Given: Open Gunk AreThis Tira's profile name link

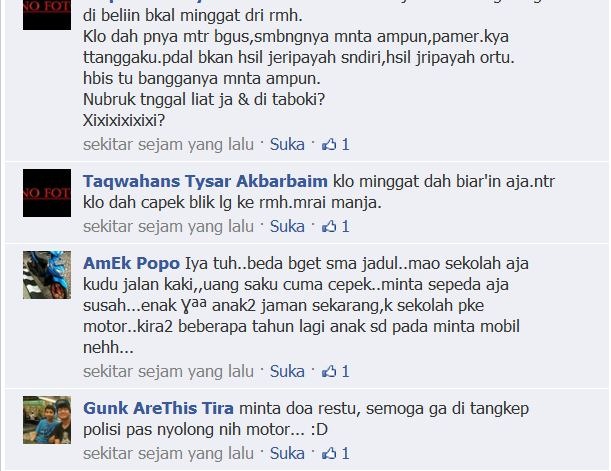Looking at the screenshot, I should point(158,408).
